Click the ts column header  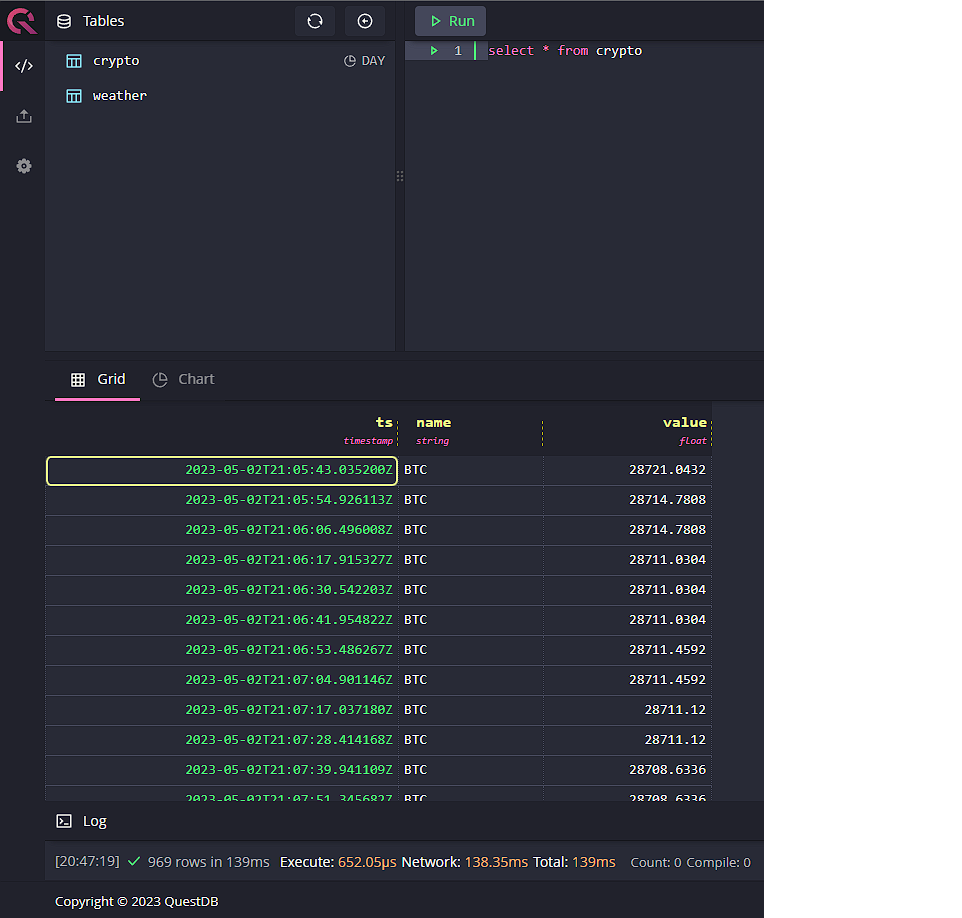click(222, 430)
